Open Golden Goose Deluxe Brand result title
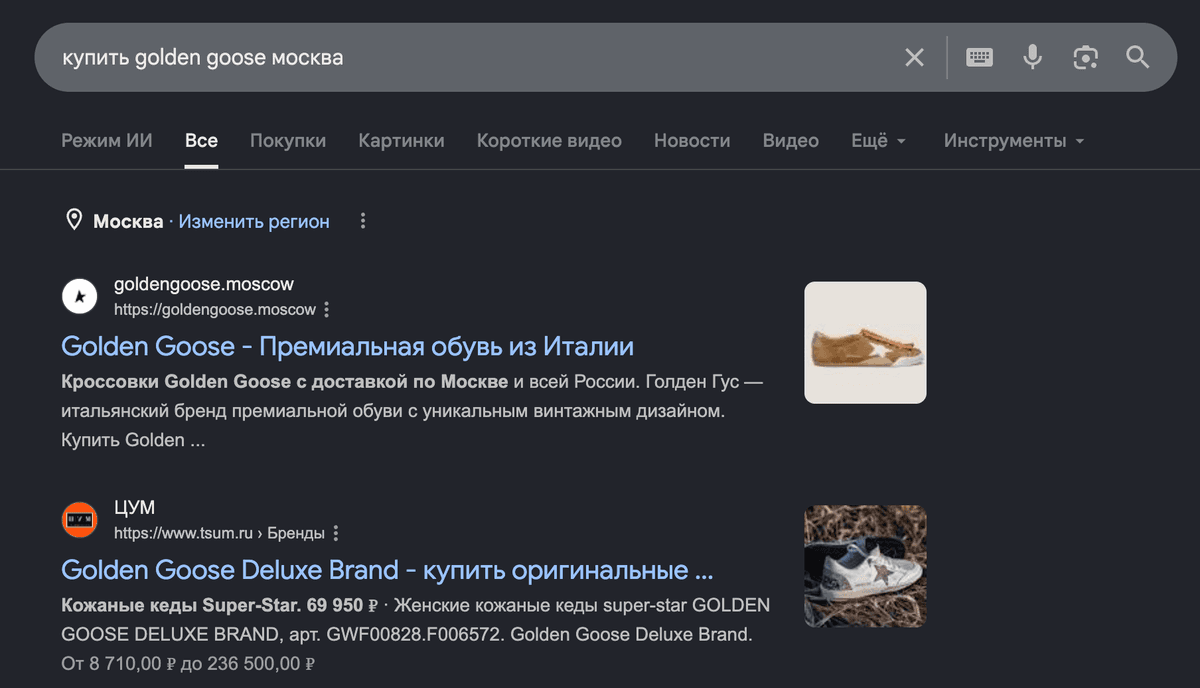The image size is (1200, 688). (x=387, y=571)
